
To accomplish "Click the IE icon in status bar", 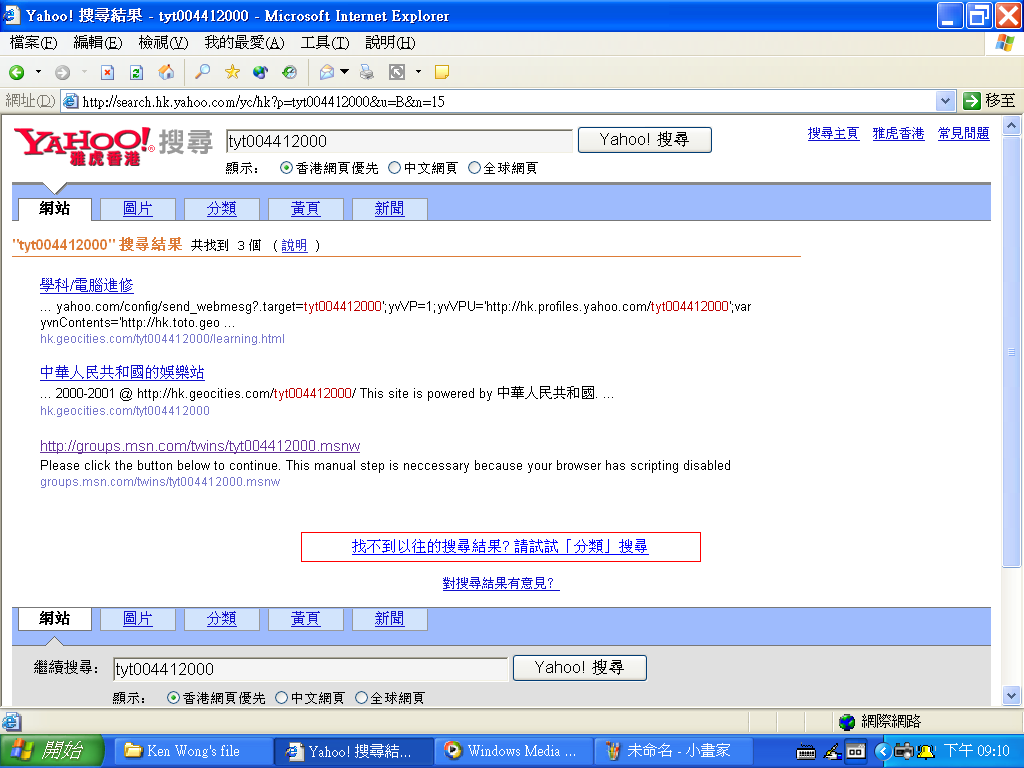I will 11,722.
